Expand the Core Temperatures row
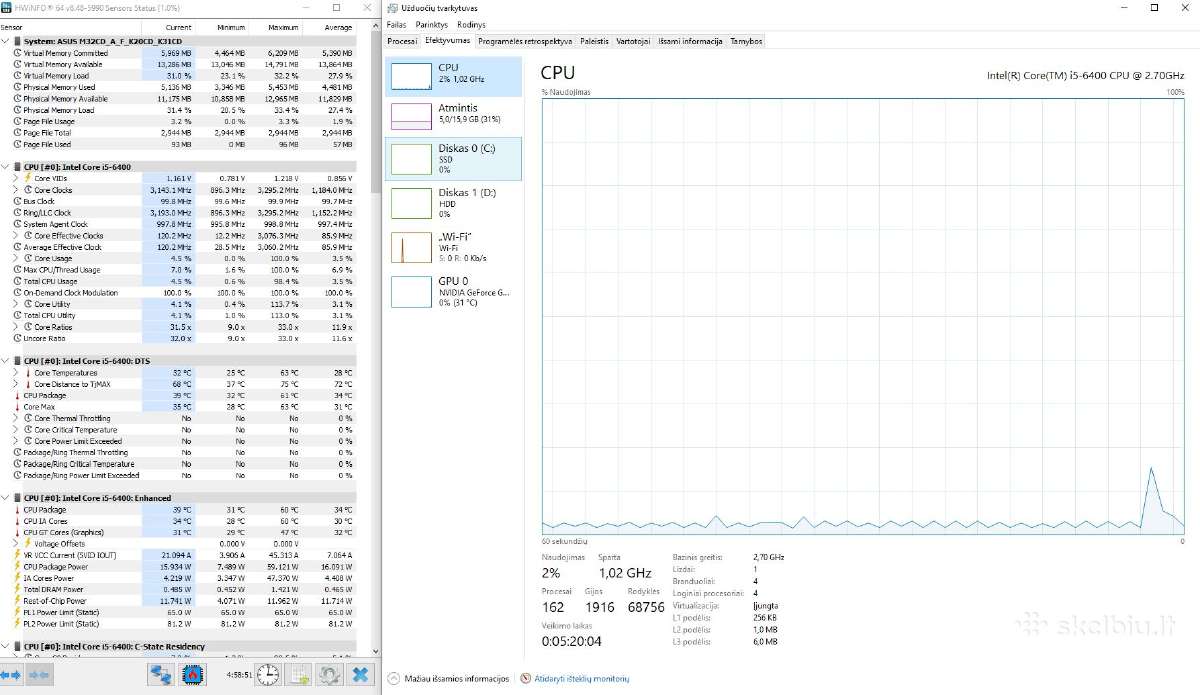 pos(17,373)
